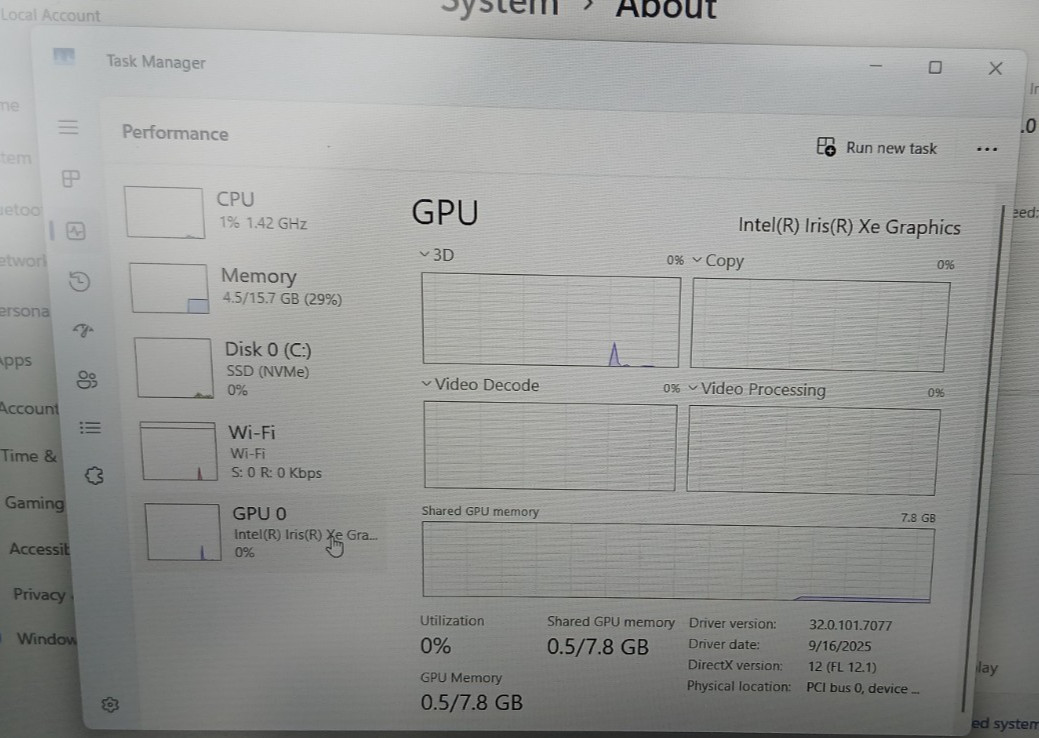Open Windows Update in Settings sidebar
Viewport: 1039px width, 738px height.
coord(46,639)
